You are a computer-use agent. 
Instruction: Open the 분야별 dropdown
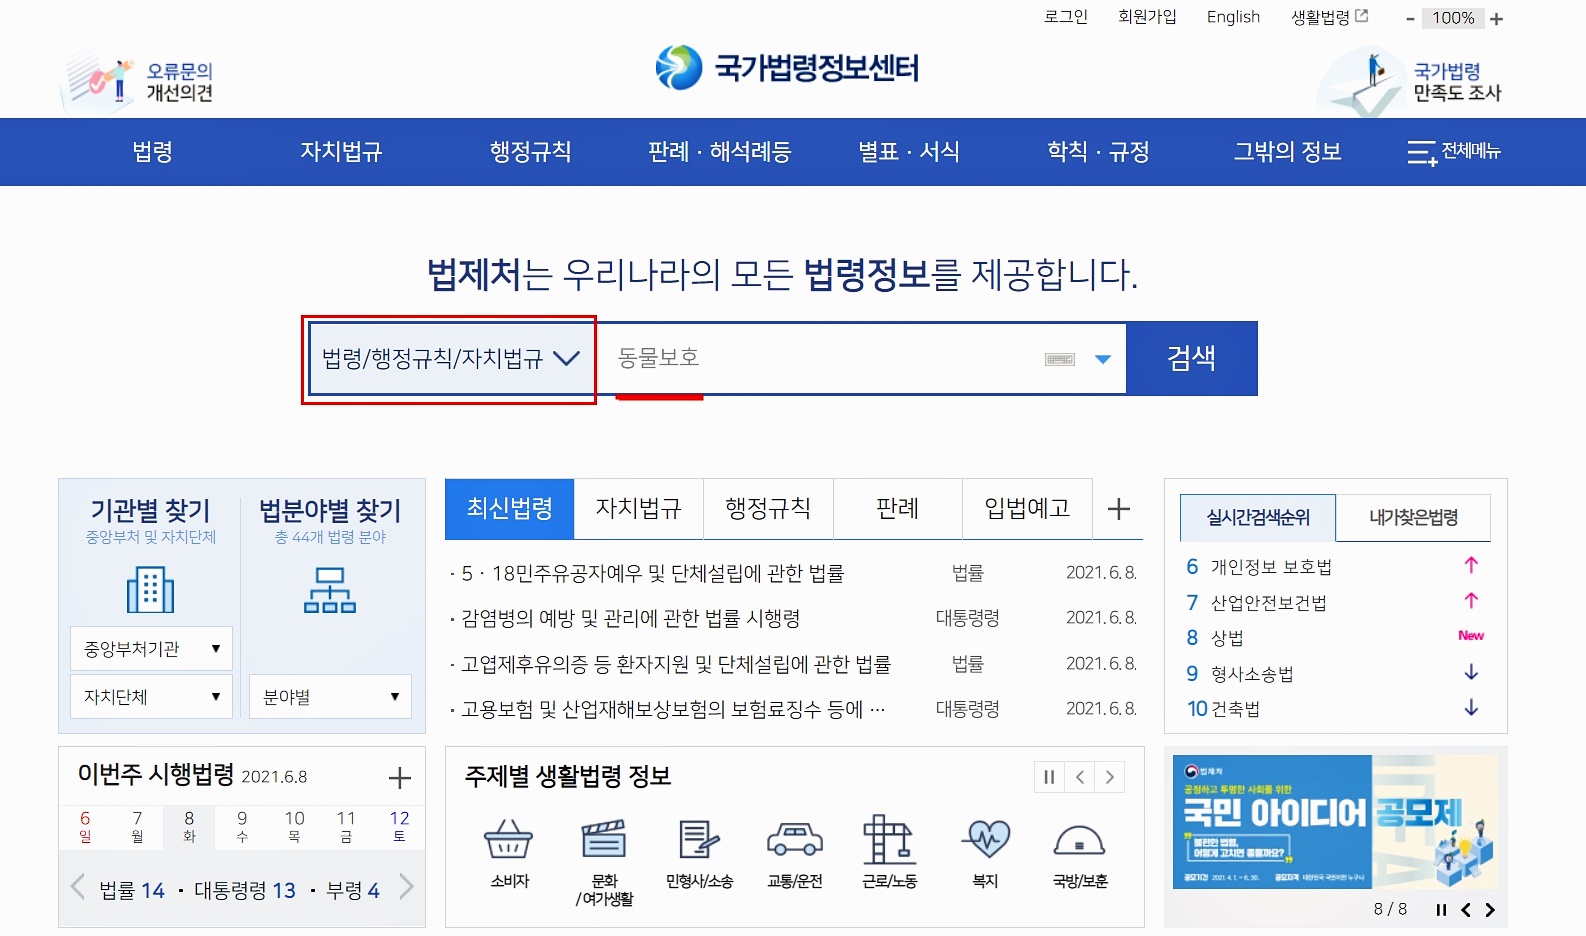(x=331, y=697)
